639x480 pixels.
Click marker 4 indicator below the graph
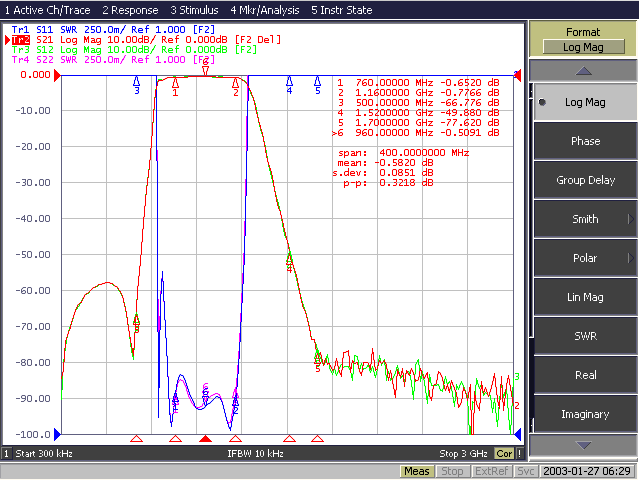(x=289, y=439)
